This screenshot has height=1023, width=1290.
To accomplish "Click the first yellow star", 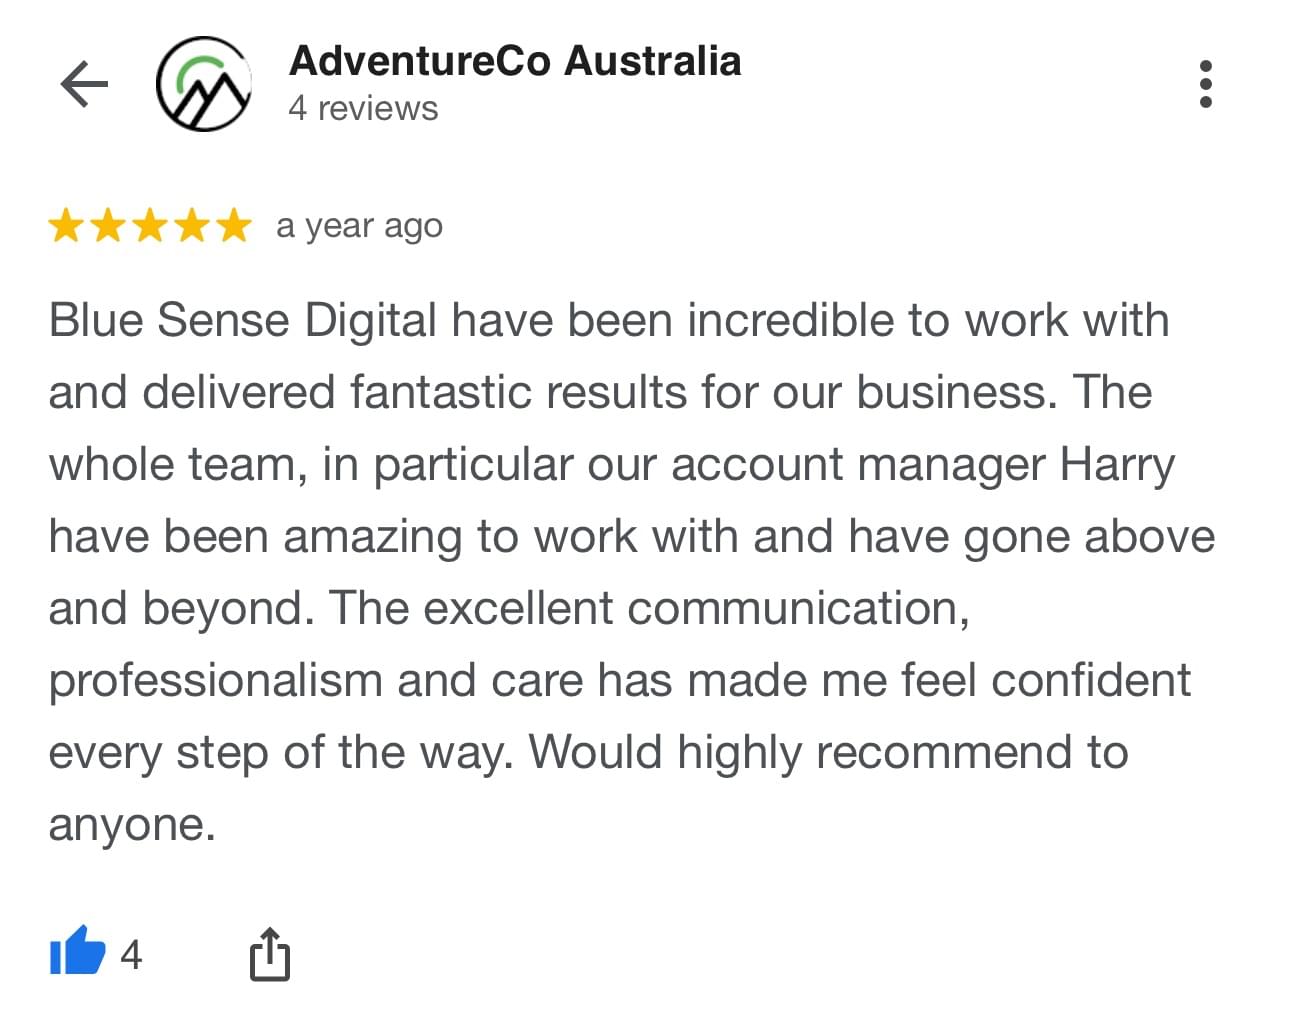I will click(66, 226).
